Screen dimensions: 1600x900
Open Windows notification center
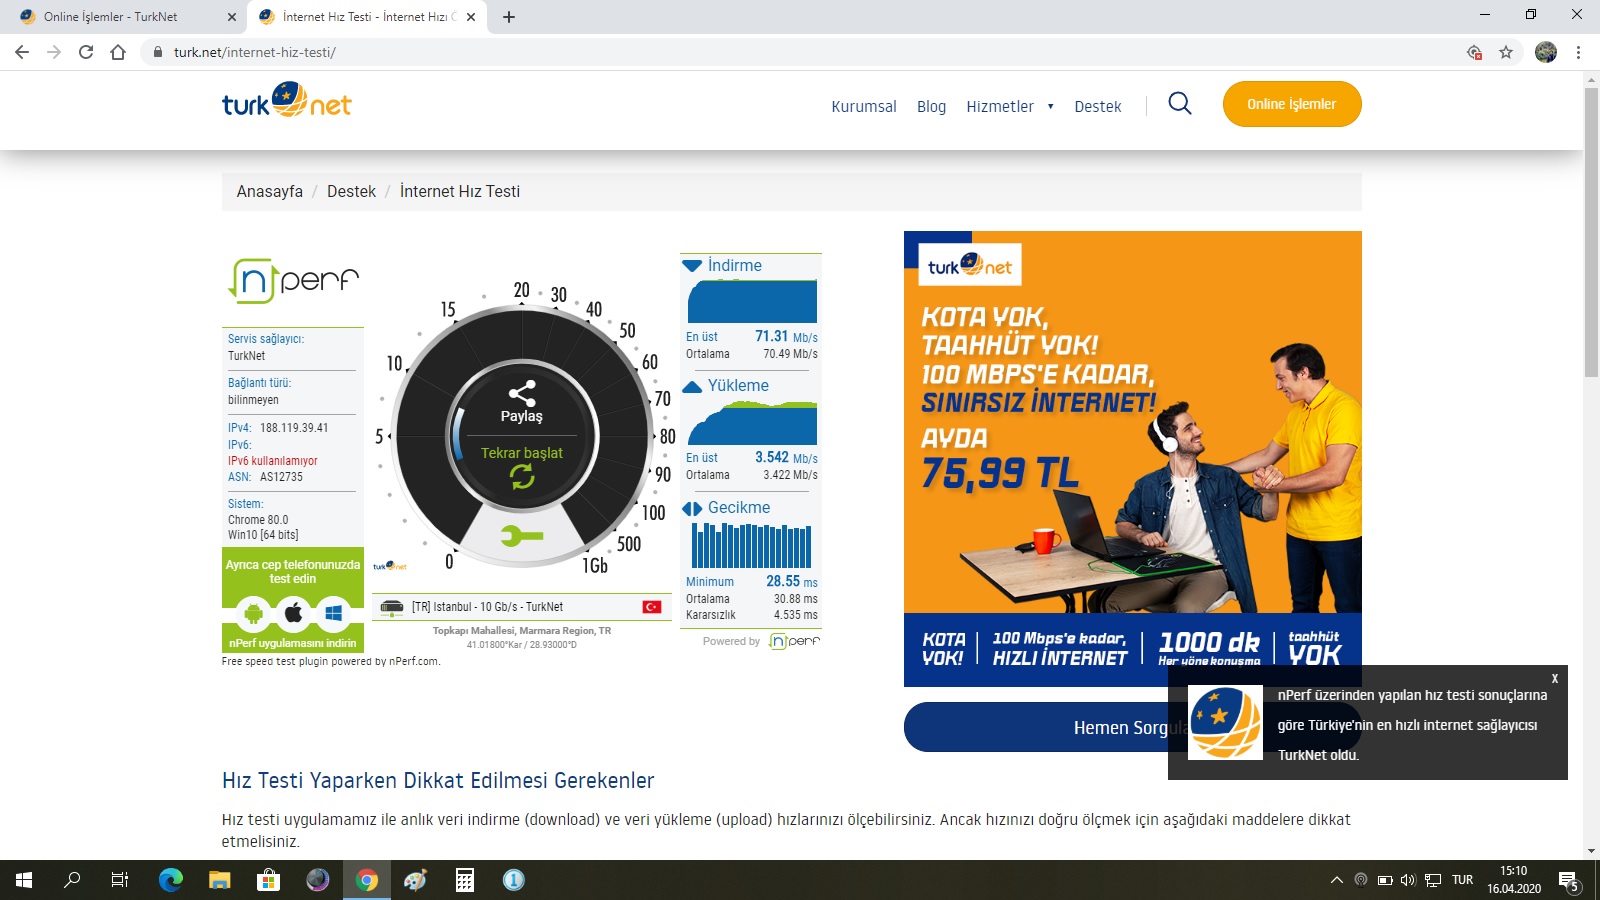click(x=1569, y=881)
